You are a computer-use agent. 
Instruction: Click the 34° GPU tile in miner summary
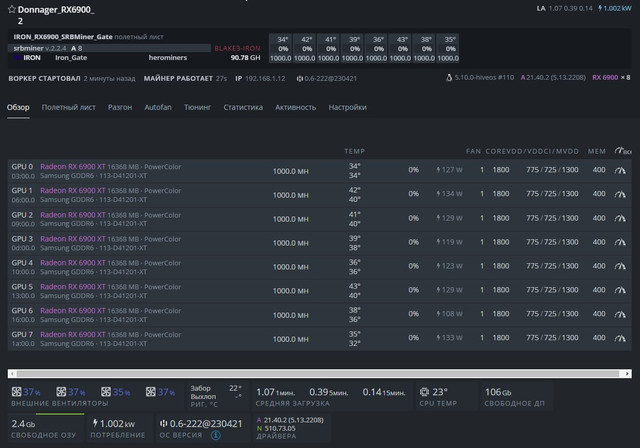280,49
